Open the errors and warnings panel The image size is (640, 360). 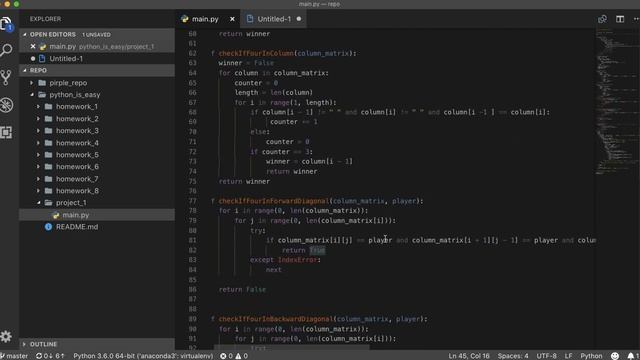(234, 356)
